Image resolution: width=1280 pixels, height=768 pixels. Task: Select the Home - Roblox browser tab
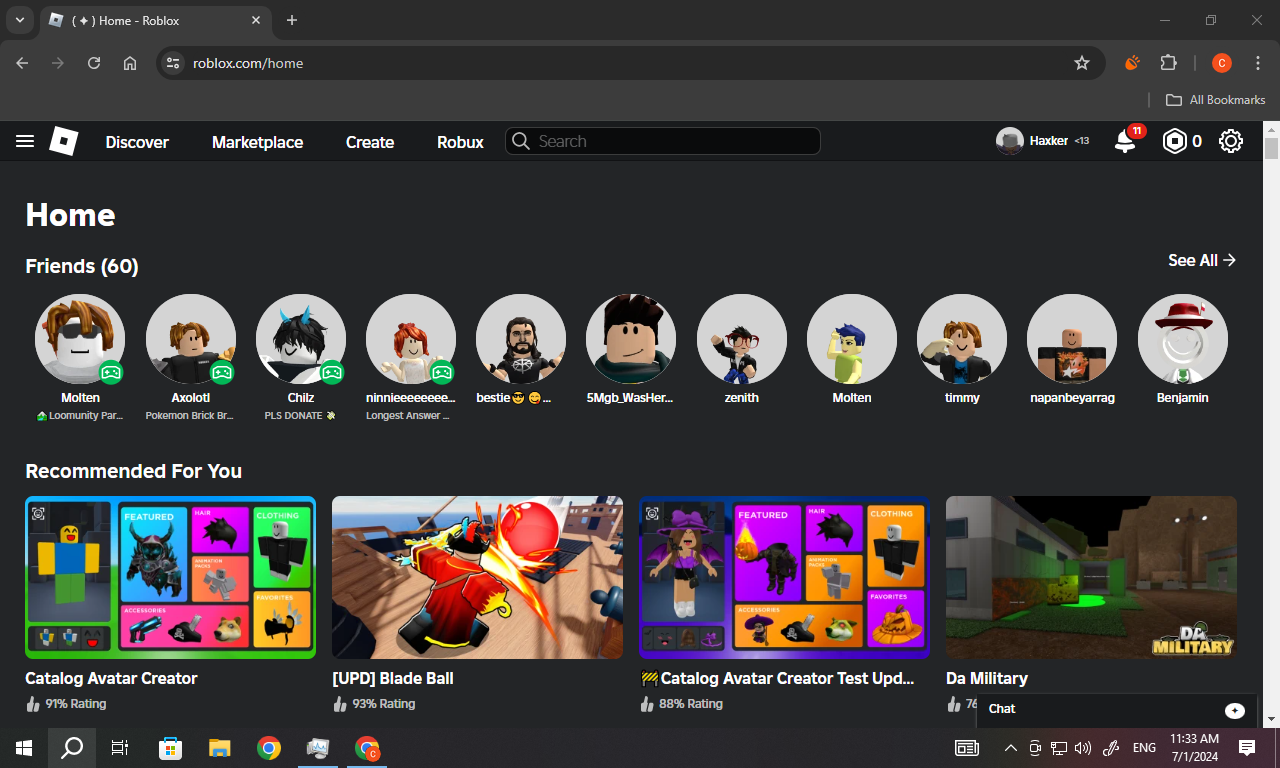tap(155, 20)
